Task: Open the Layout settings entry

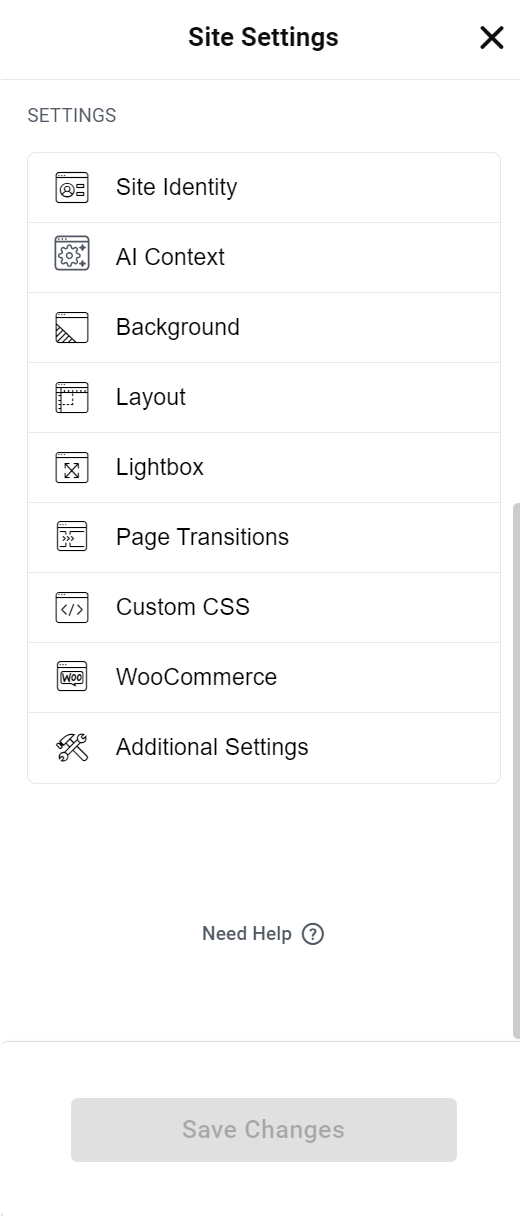Action: pyautogui.click(x=264, y=398)
